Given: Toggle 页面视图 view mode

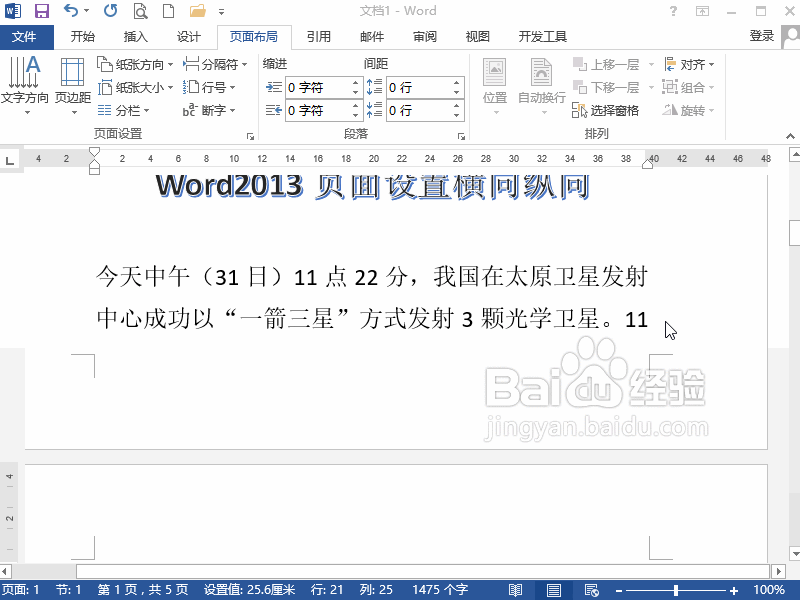Looking at the screenshot, I should [x=553, y=589].
